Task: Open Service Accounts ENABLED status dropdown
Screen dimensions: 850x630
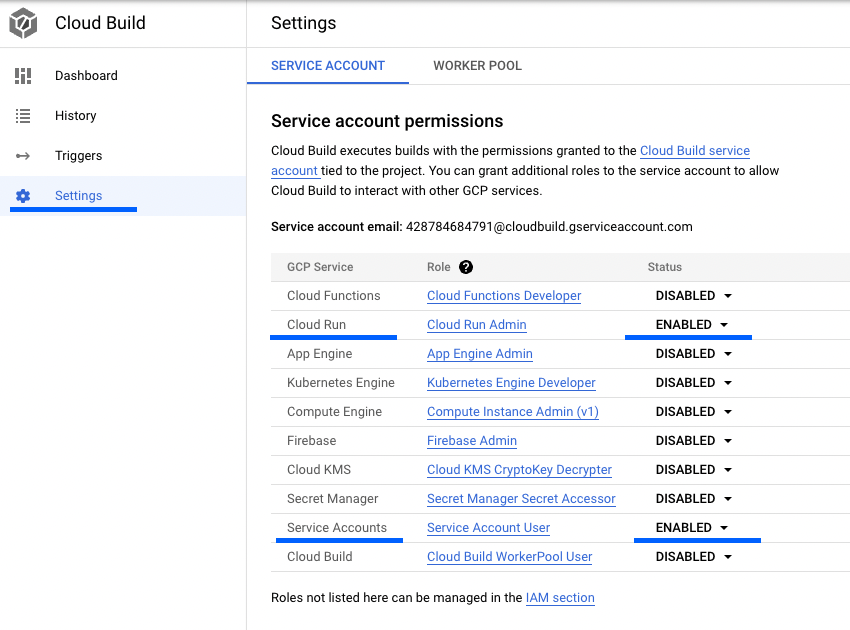Action: 692,528
